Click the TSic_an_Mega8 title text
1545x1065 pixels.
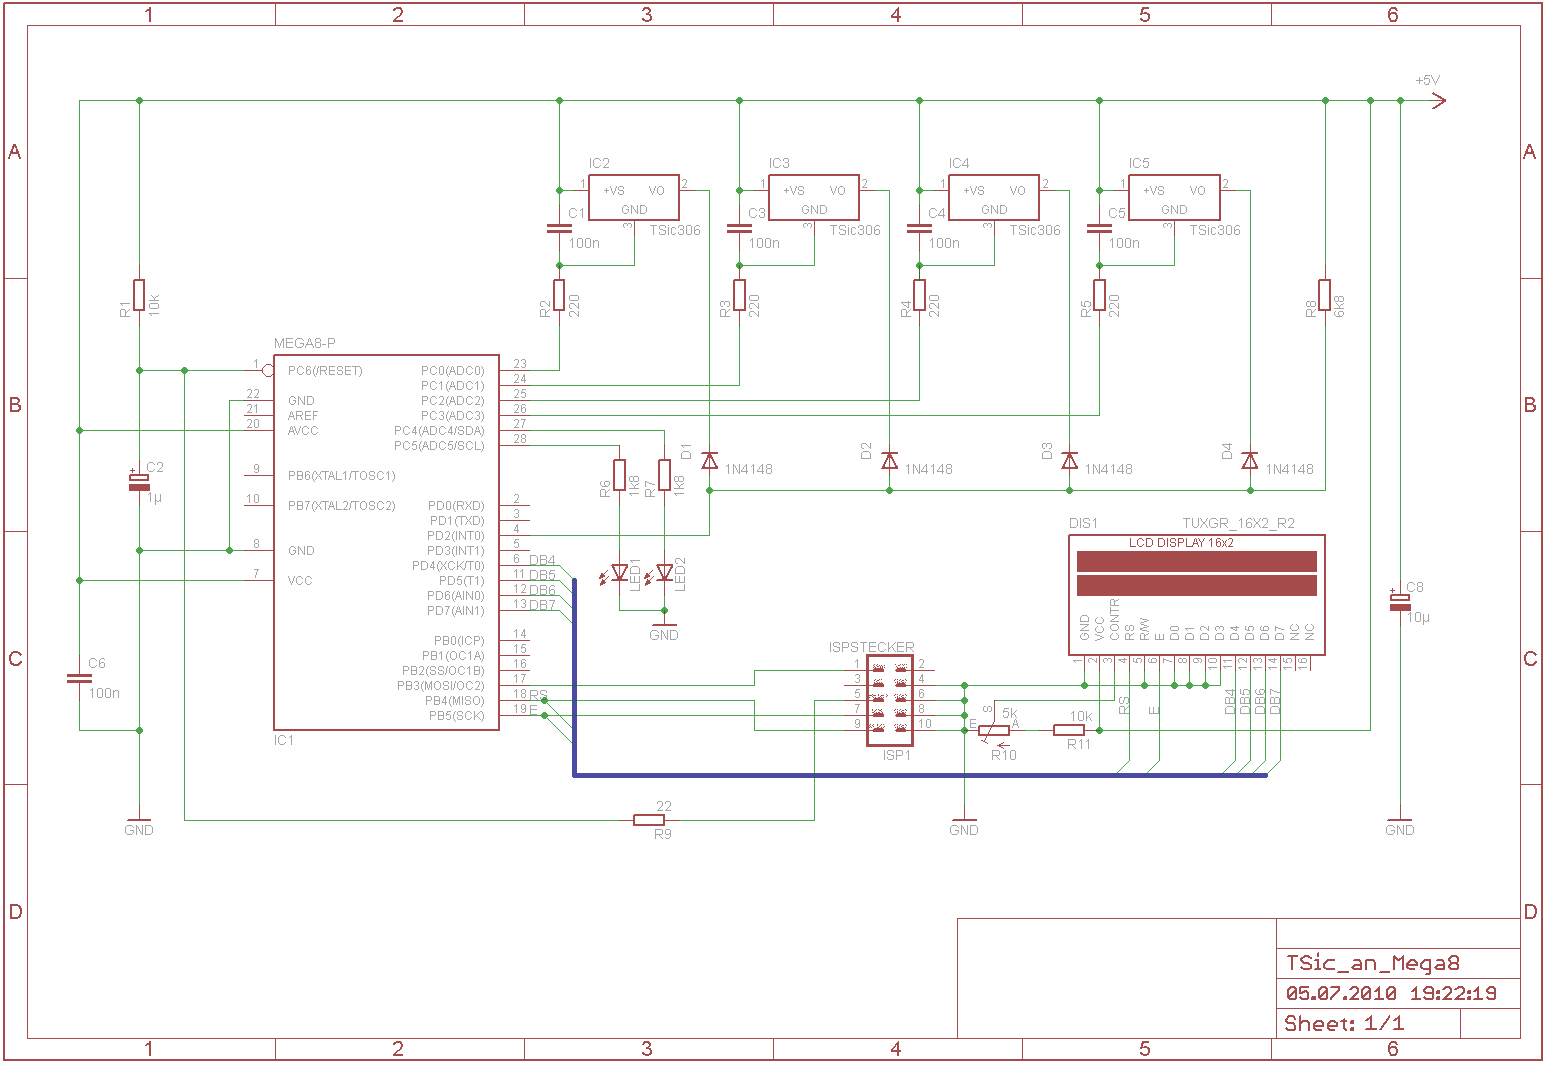tap(1372, 962)
